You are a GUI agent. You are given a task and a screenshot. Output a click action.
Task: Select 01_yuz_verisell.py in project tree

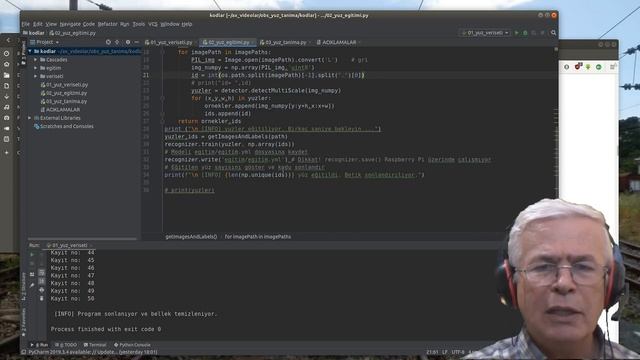pos(64,85)
